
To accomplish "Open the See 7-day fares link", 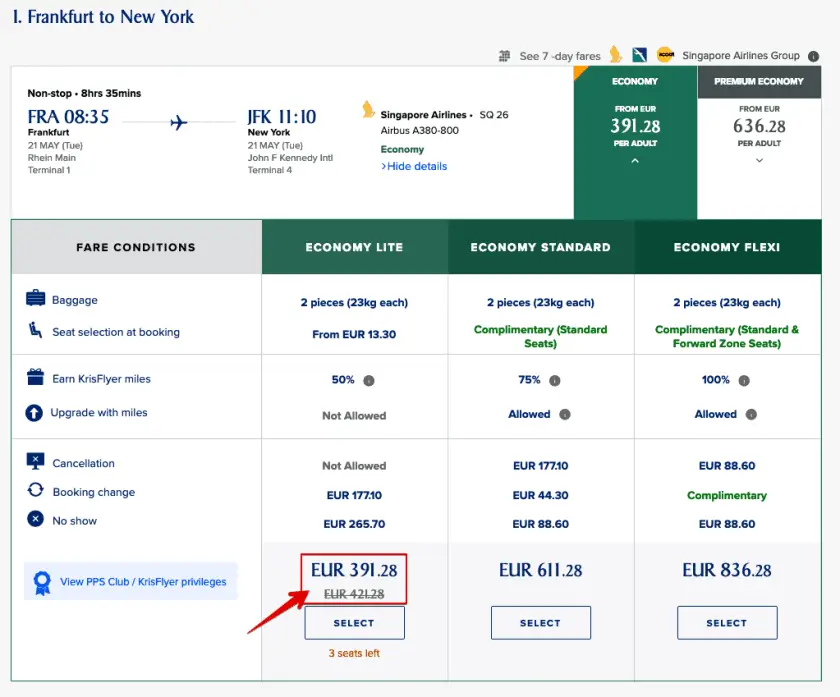I will tap(560, 56).
